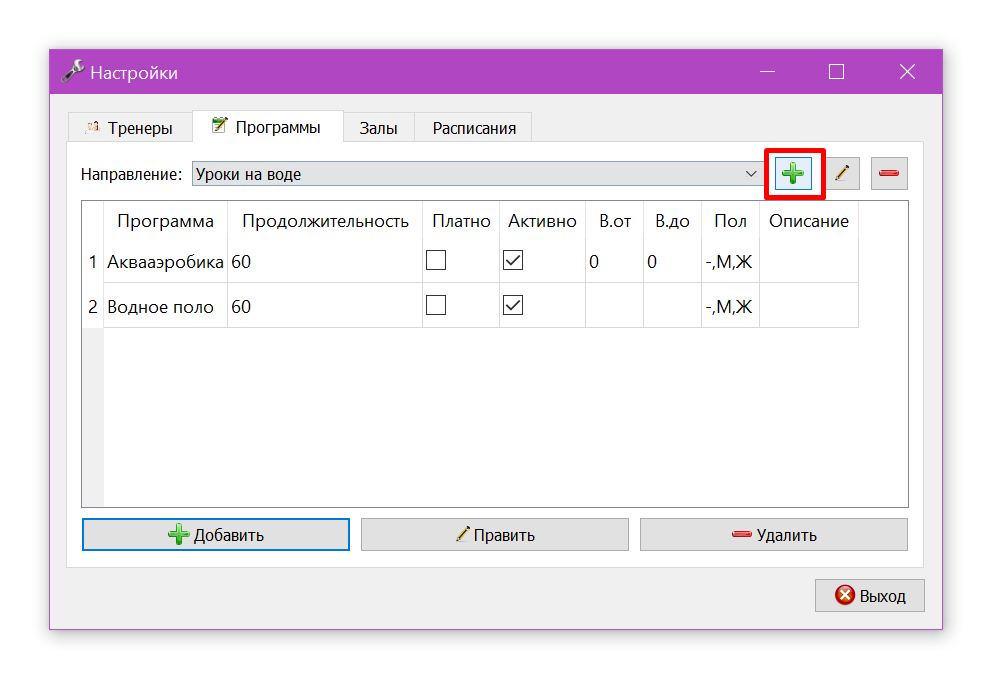Toggle the Активно checkbox for Водное поло
The width and height of the screenshot is (989, 673).
point(513,306)
